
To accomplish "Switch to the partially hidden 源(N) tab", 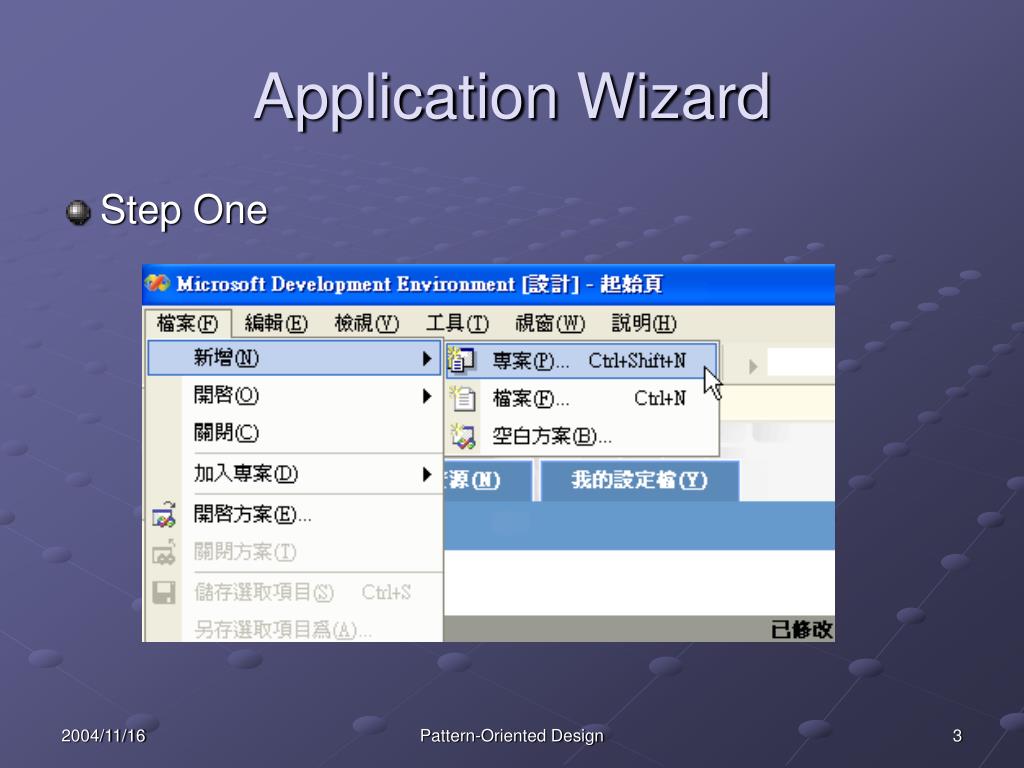I will point(488,481).
